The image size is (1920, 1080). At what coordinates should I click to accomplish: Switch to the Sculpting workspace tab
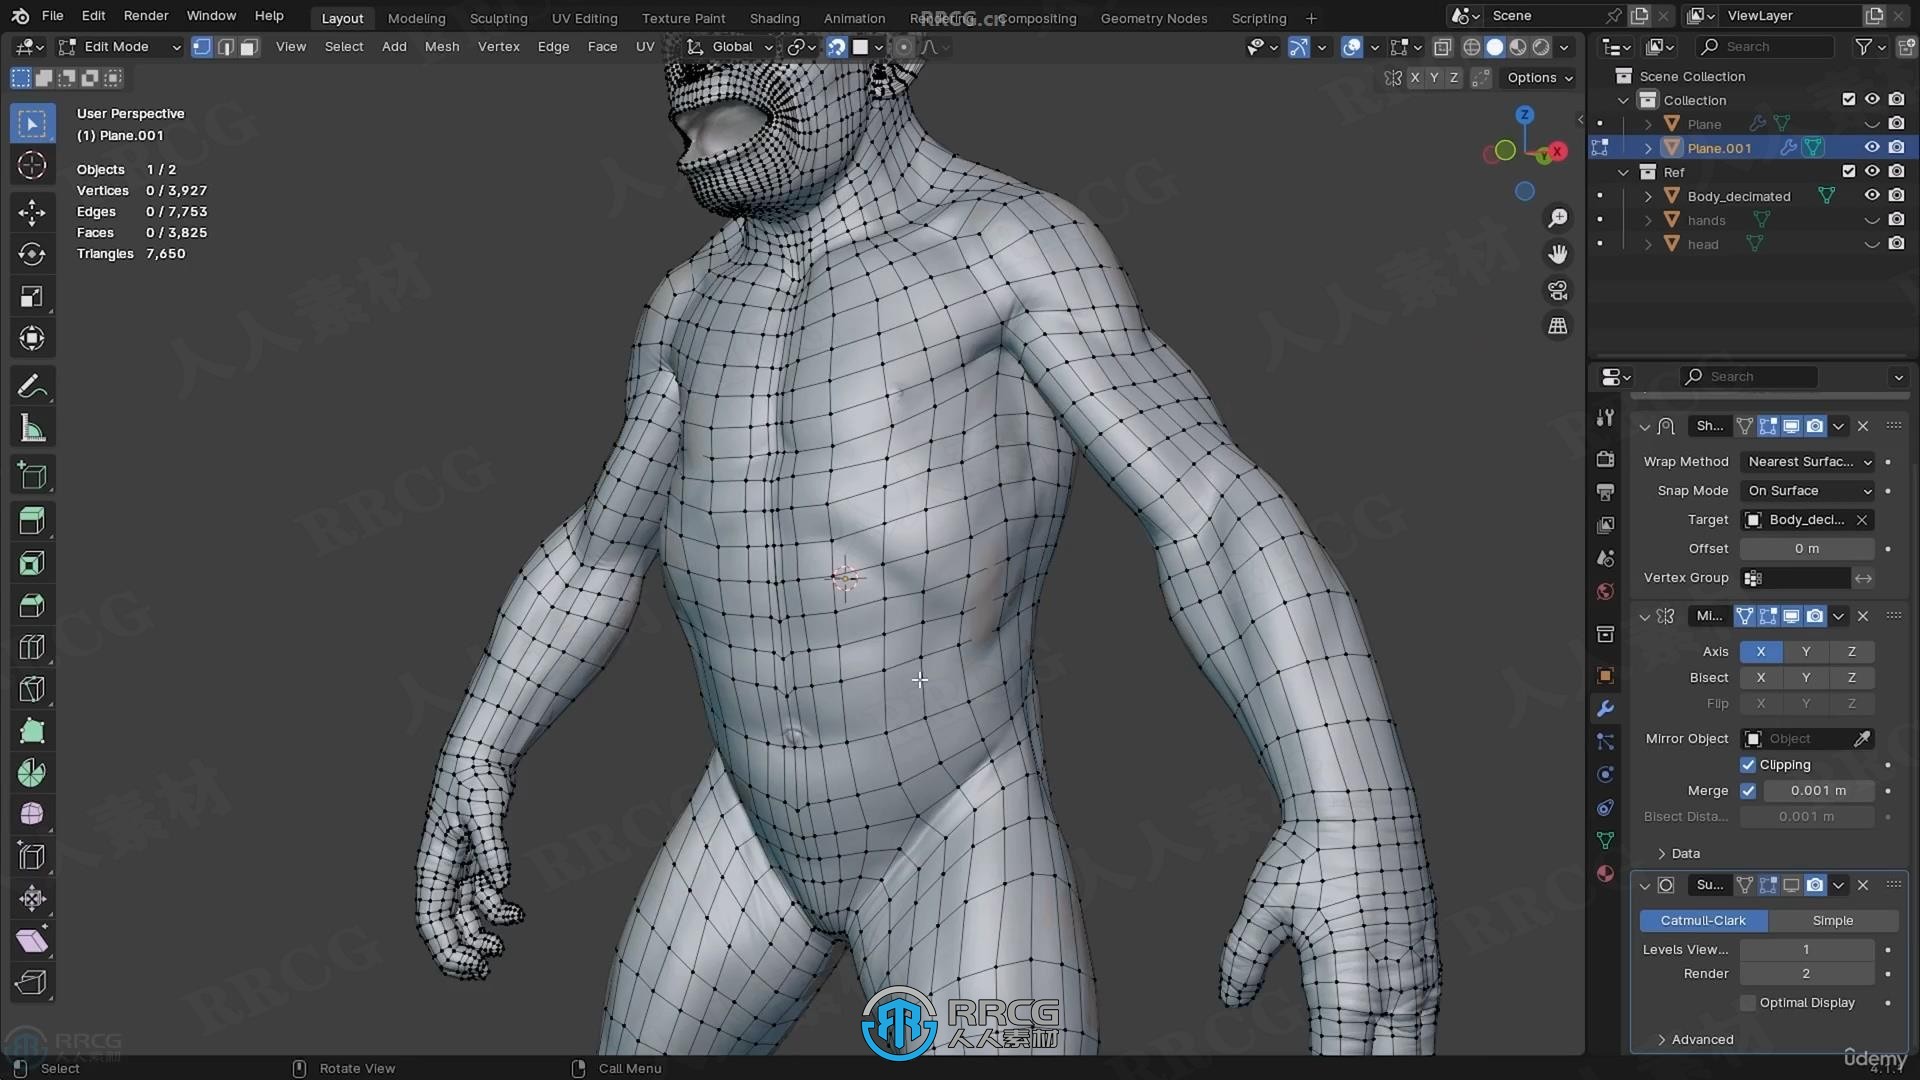(x=498, y=18)
